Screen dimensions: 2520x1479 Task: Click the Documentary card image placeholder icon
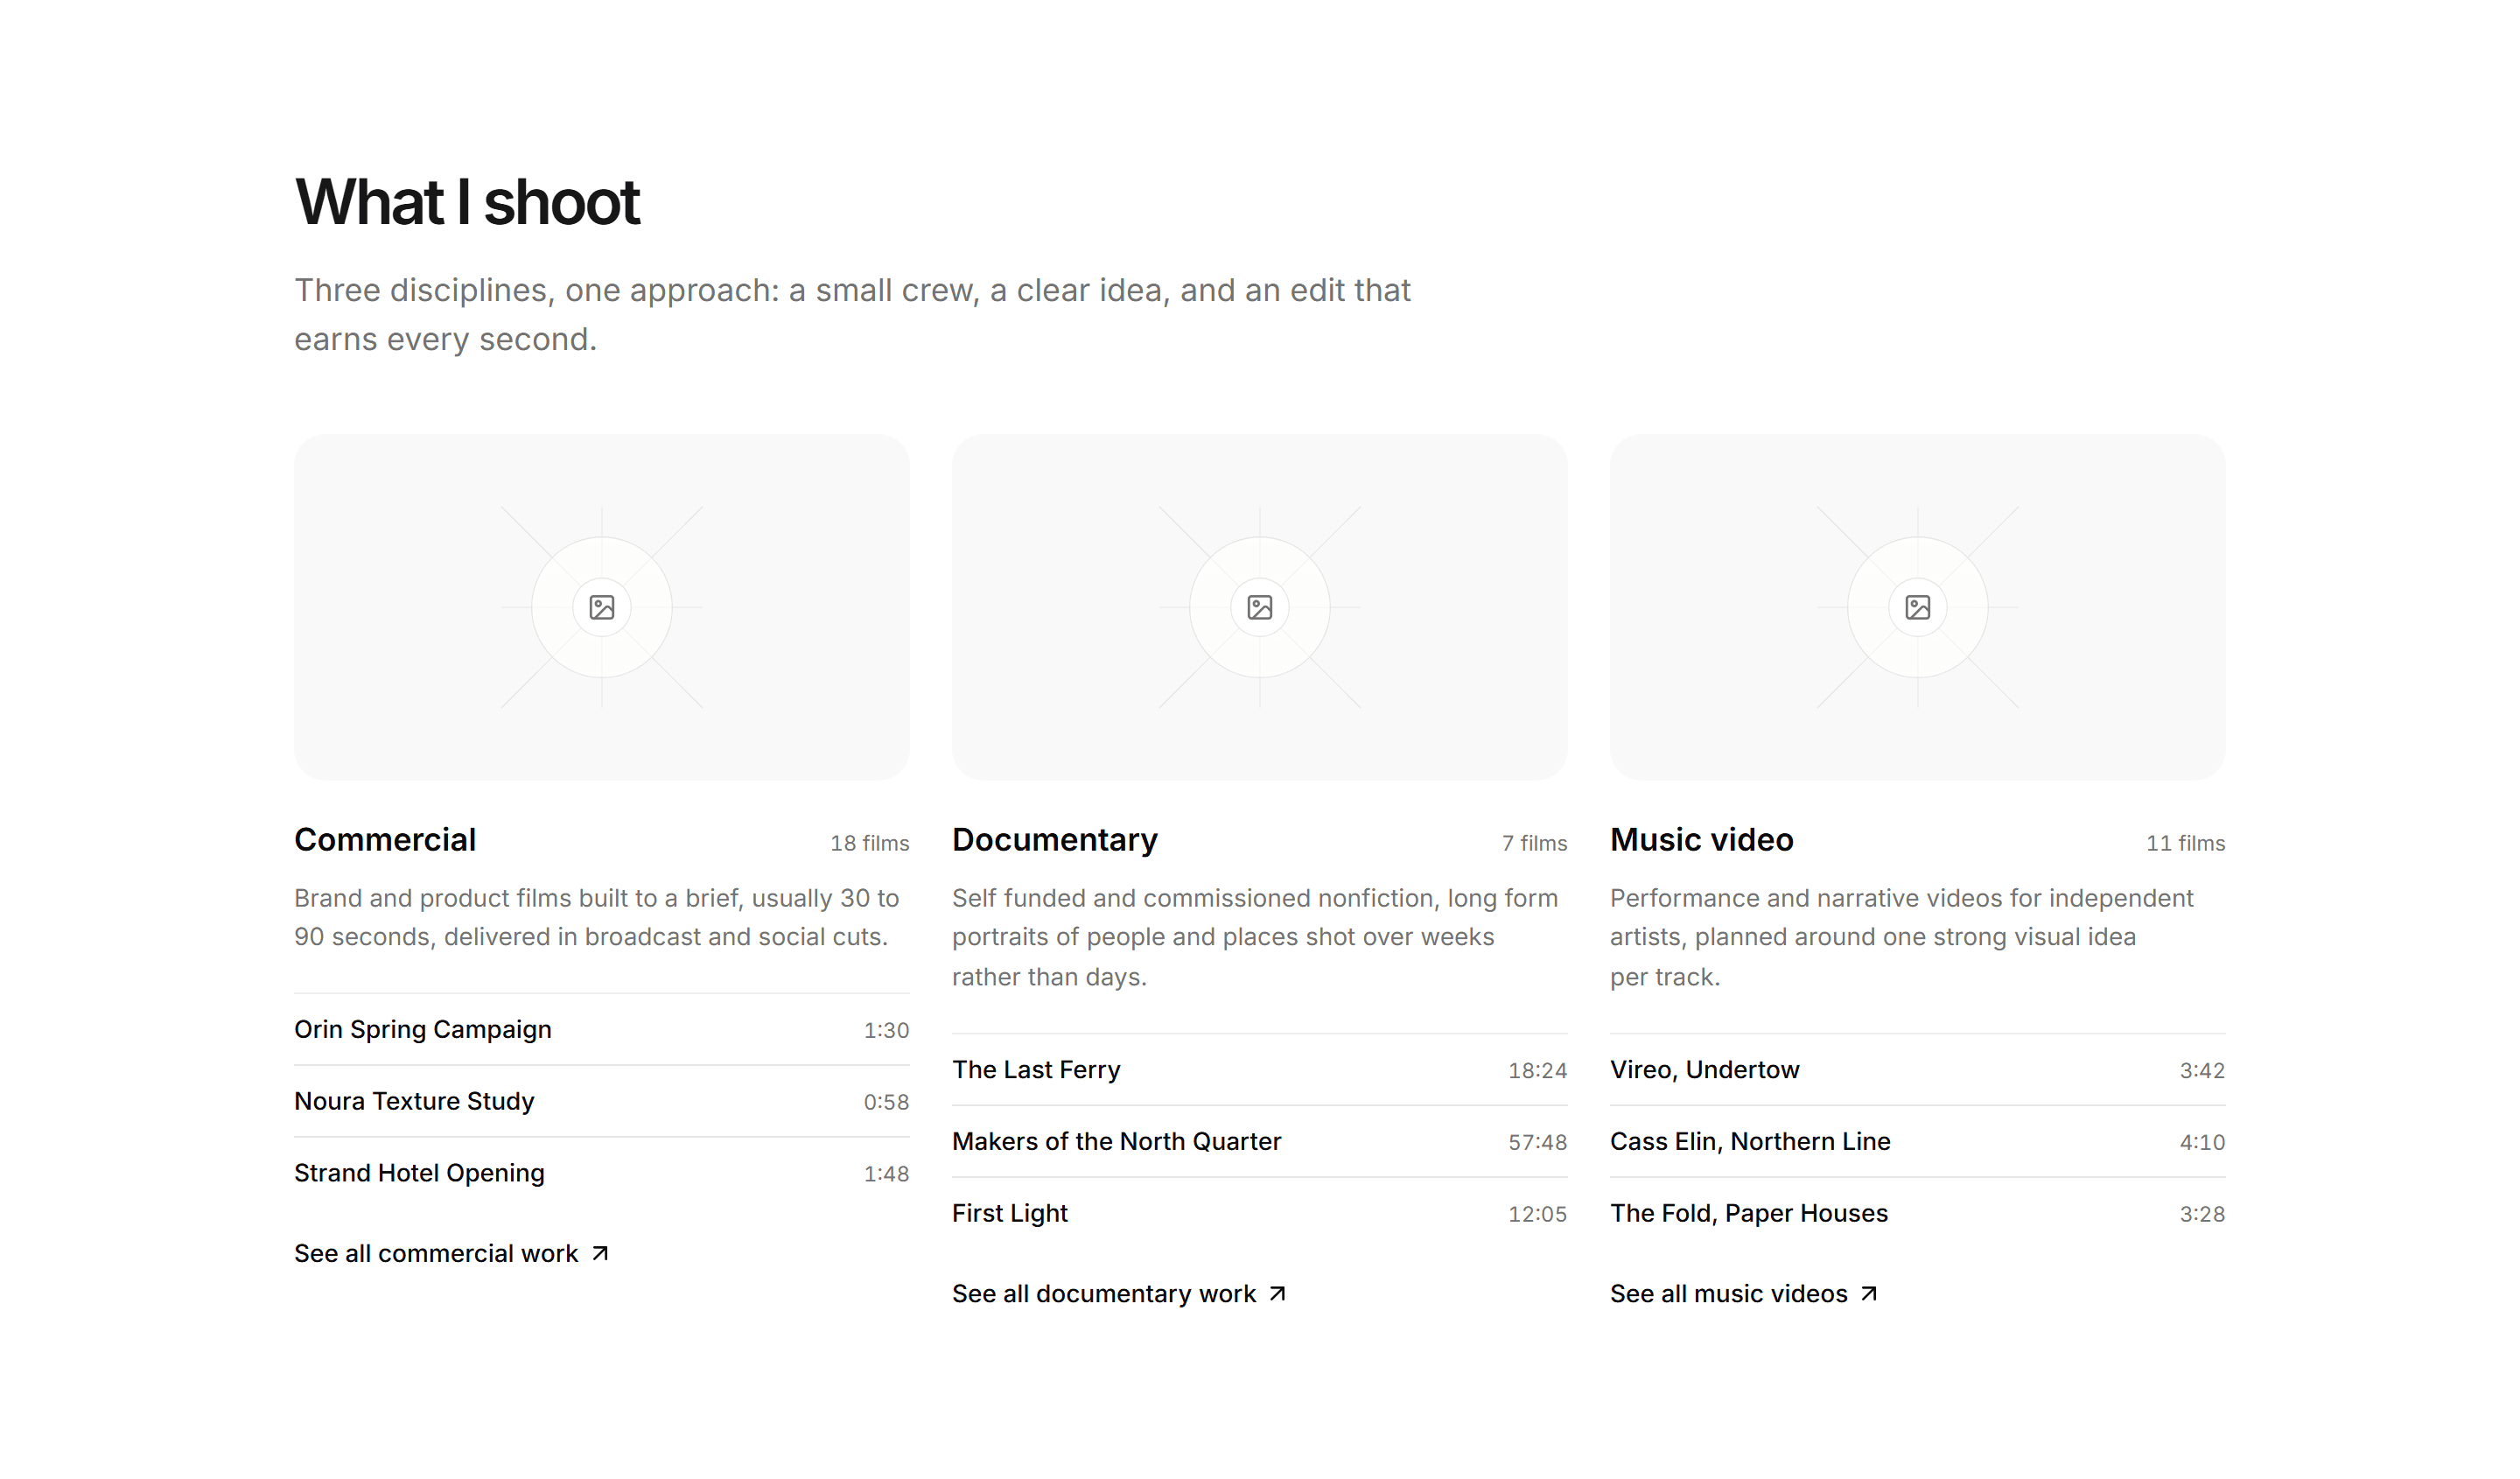coord(1260,607)
